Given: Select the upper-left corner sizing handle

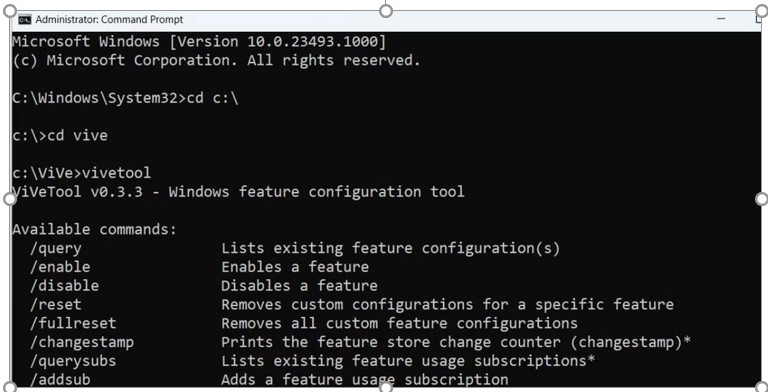Looking at the screenshot, I should tap(10, 11).
